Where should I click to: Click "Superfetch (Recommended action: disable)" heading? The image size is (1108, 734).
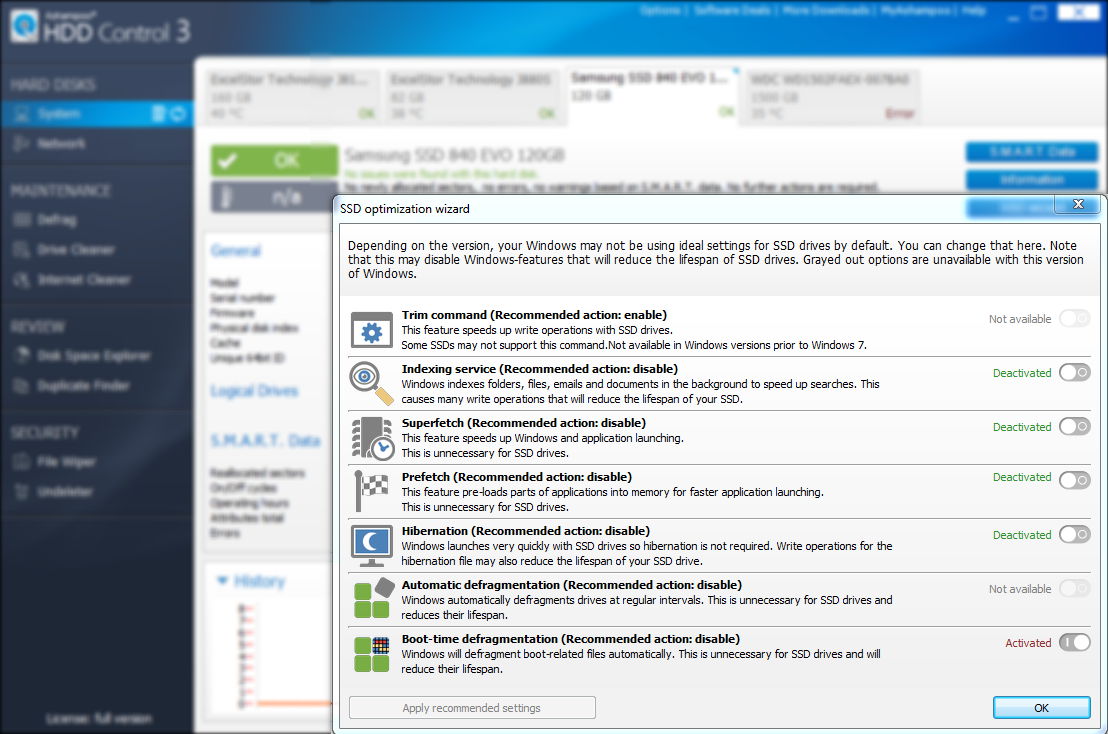pyautogui.click(x=524, y=422)
